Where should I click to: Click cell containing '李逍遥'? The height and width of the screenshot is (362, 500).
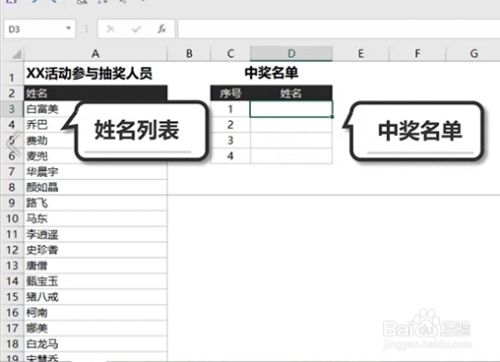click(96, 234)
